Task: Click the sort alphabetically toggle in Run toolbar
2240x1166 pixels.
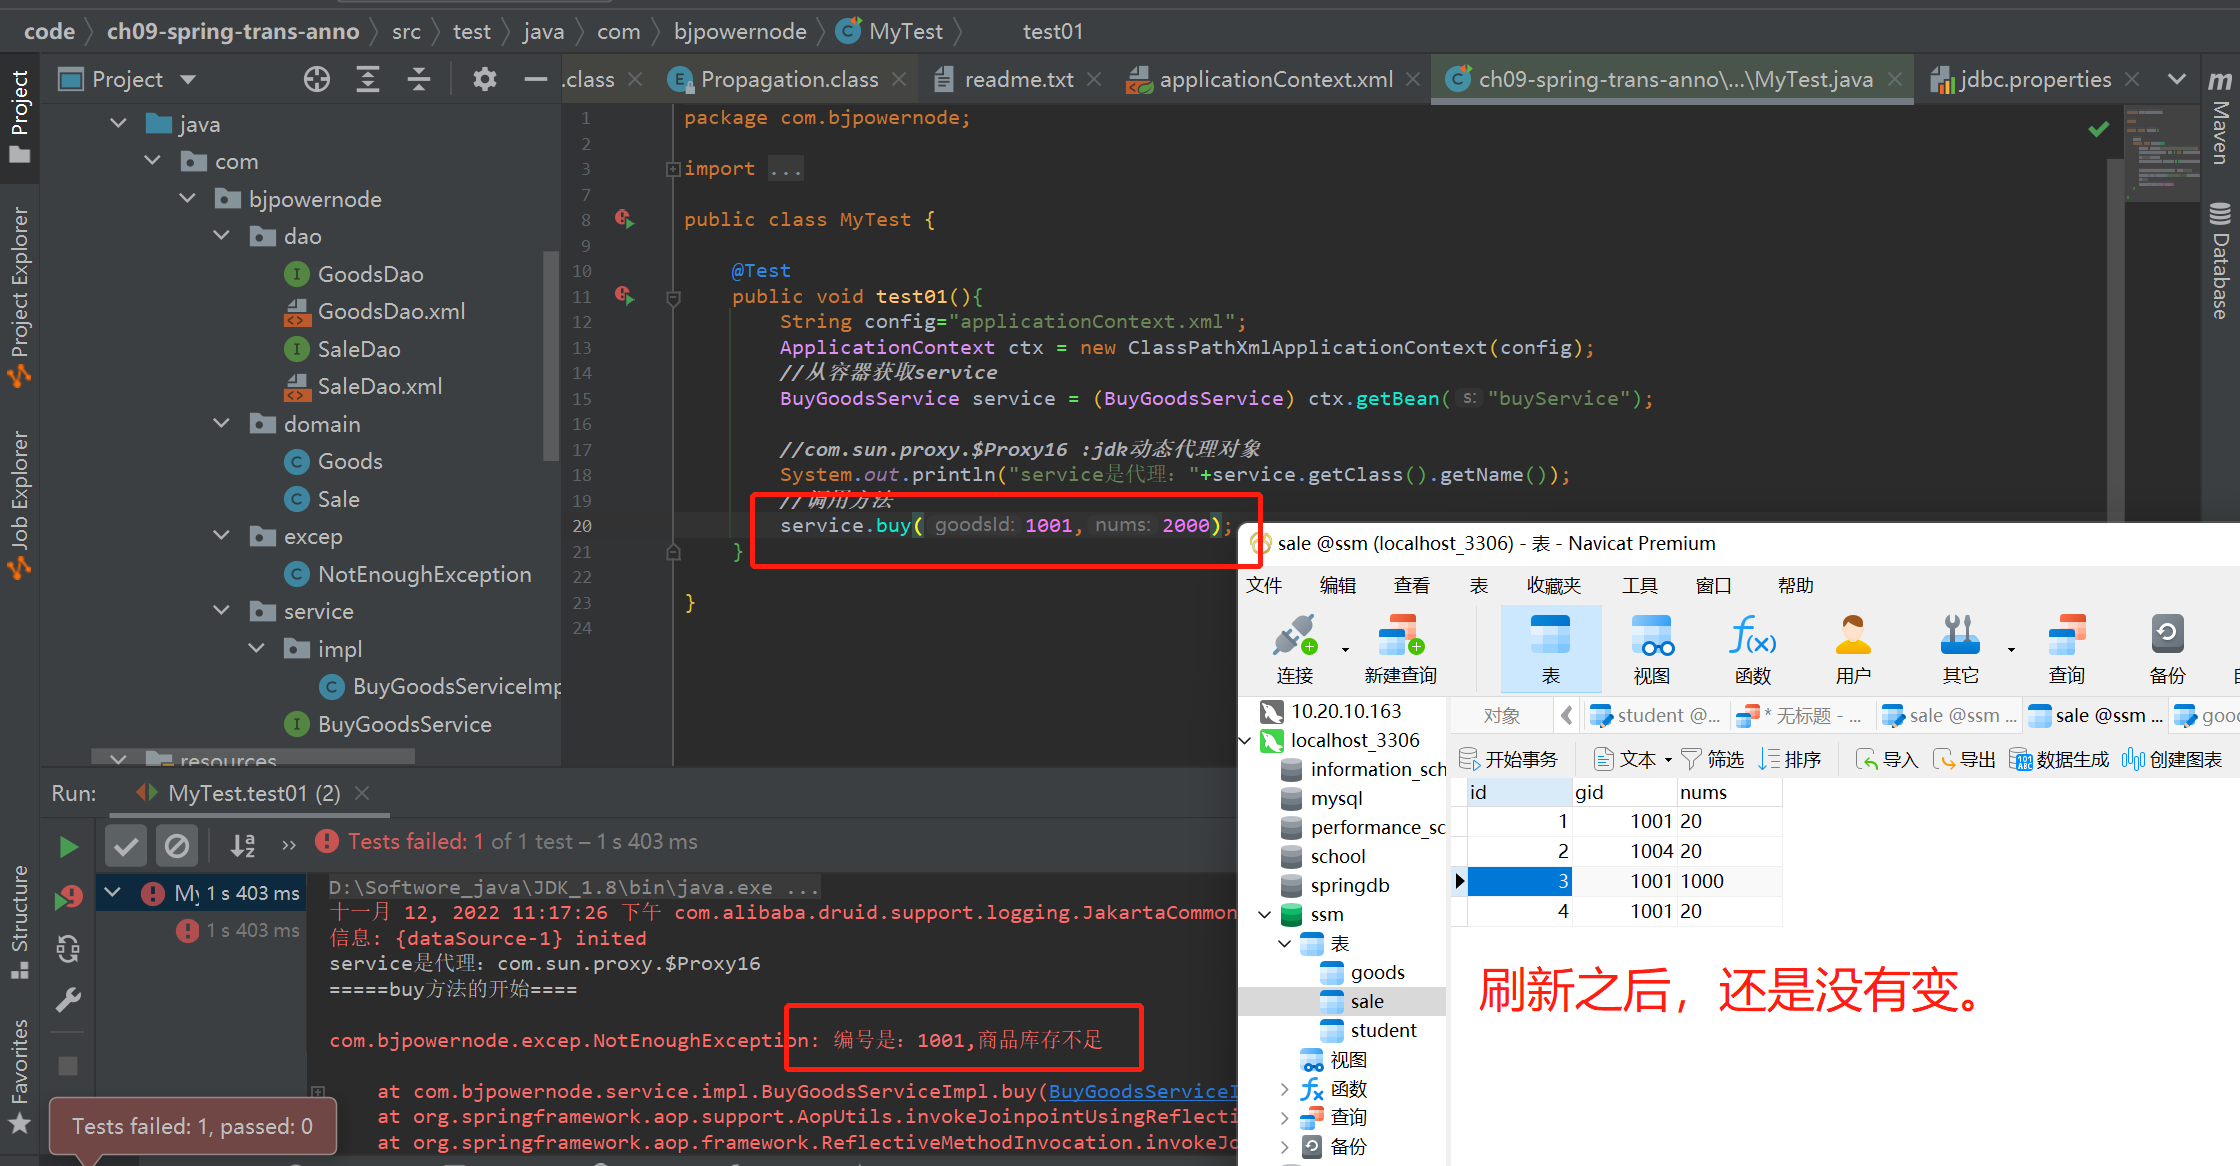Action: pyautogui.click(x=243, y=847)
